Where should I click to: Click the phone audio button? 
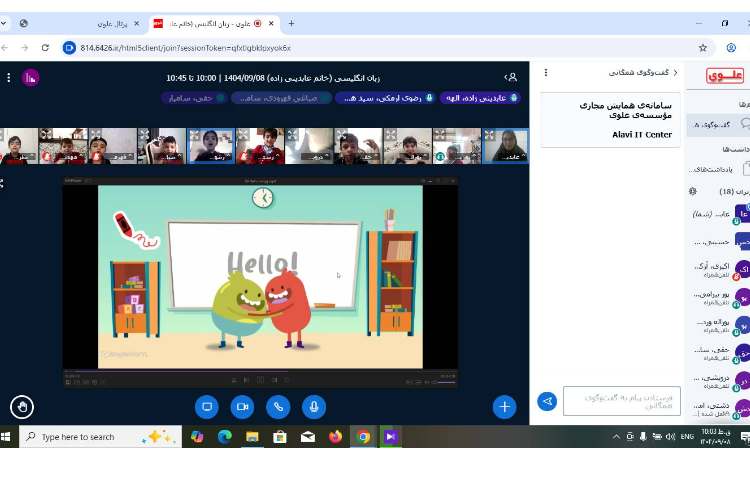(278, 406)
